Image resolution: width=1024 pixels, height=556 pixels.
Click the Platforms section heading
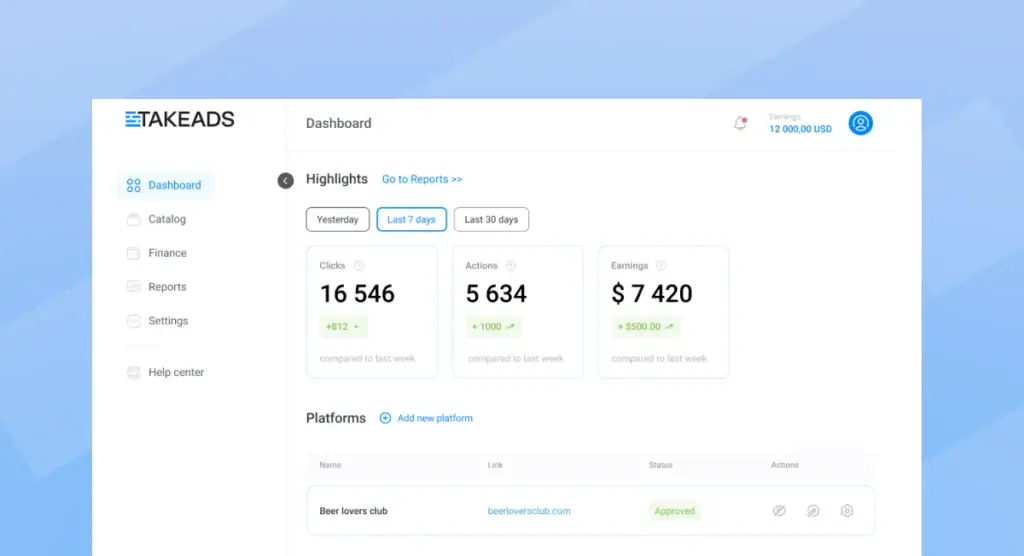336,418
